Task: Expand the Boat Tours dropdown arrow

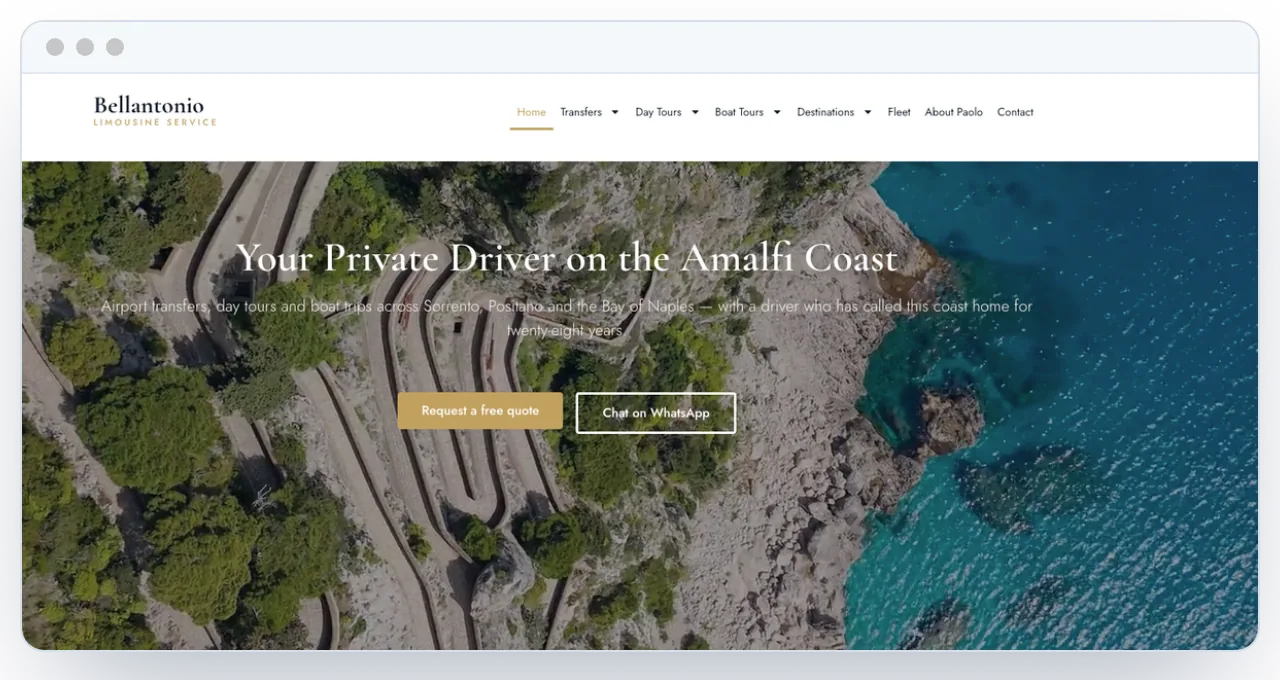Action: 777,112
